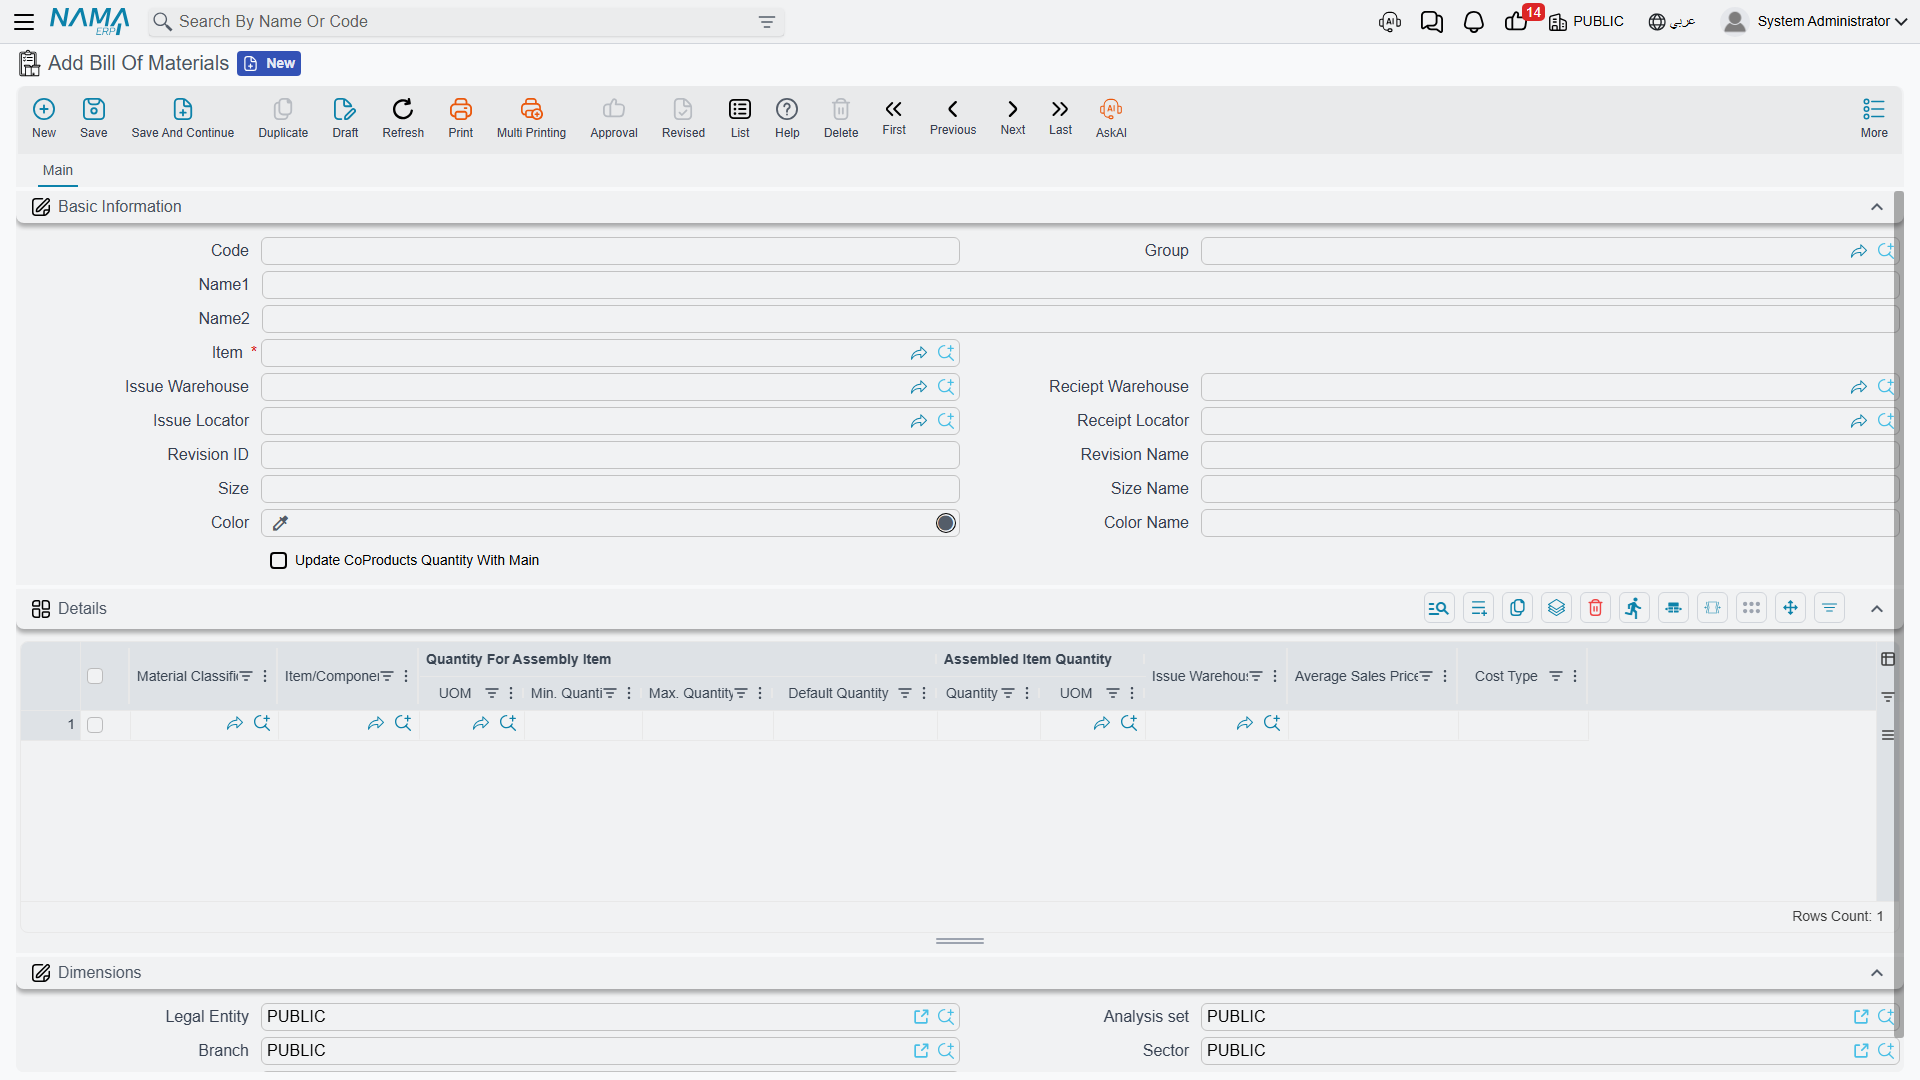Open AskAI assistant
Image resolution: width=1920 pixels, height=1080 pixels.
(1111, 117)
